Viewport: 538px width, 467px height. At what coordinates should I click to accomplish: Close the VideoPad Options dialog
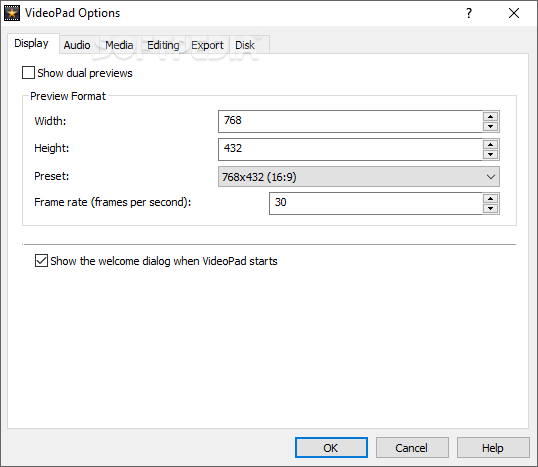514,13
